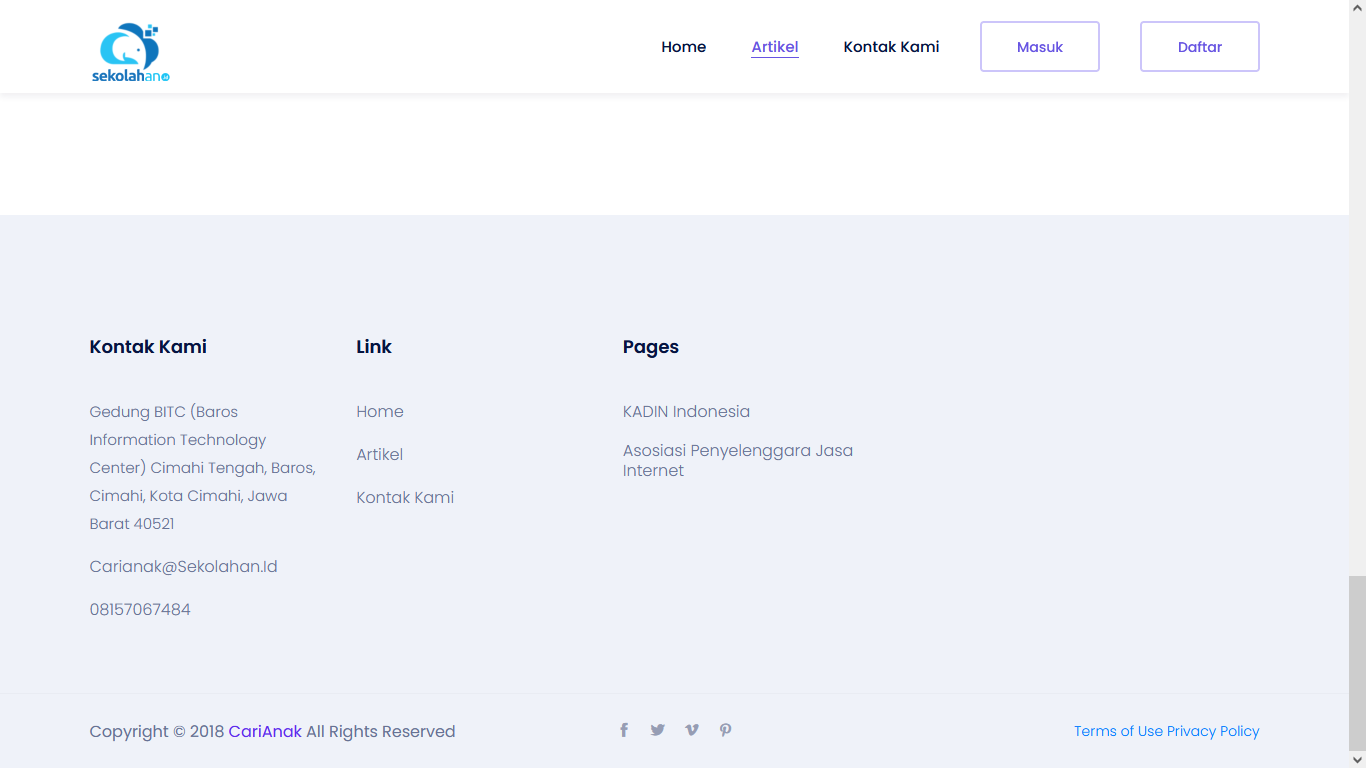Click the footer Kontak Kami link
The height and width of the screenshot is (768, 1366).
click(x=405, y=498)
